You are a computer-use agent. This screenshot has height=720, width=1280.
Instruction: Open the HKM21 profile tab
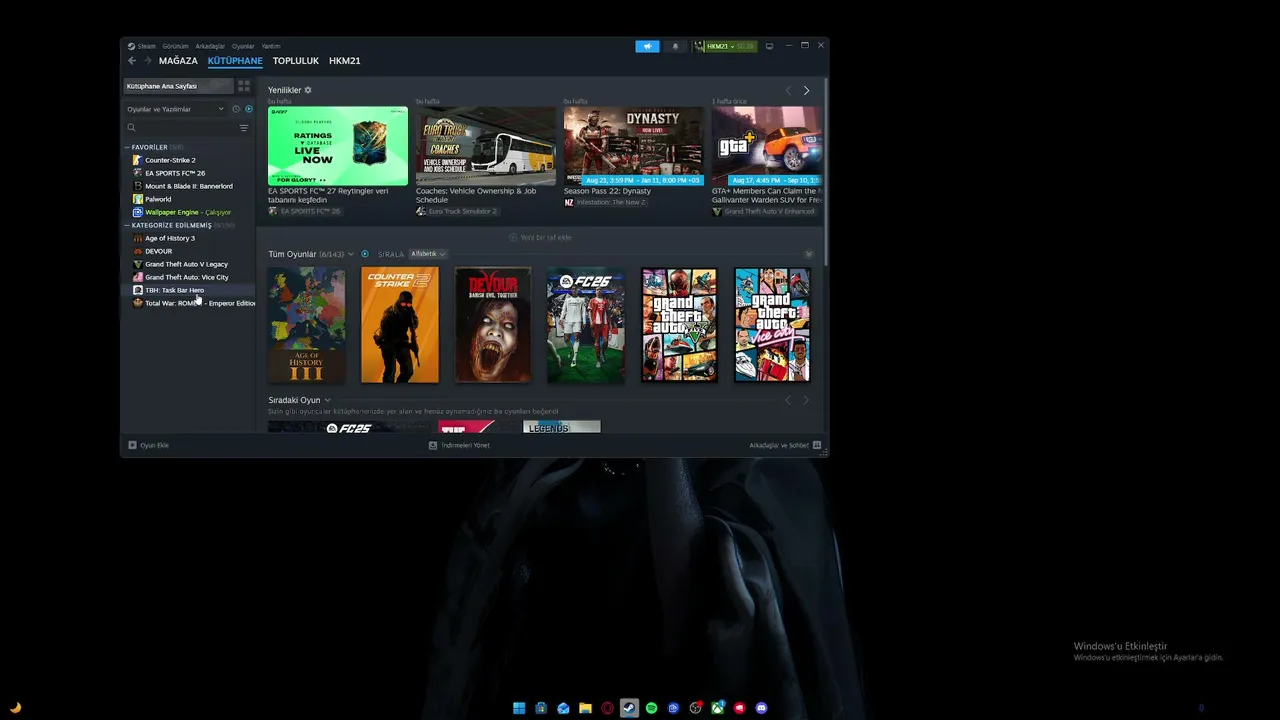[345, 61]
